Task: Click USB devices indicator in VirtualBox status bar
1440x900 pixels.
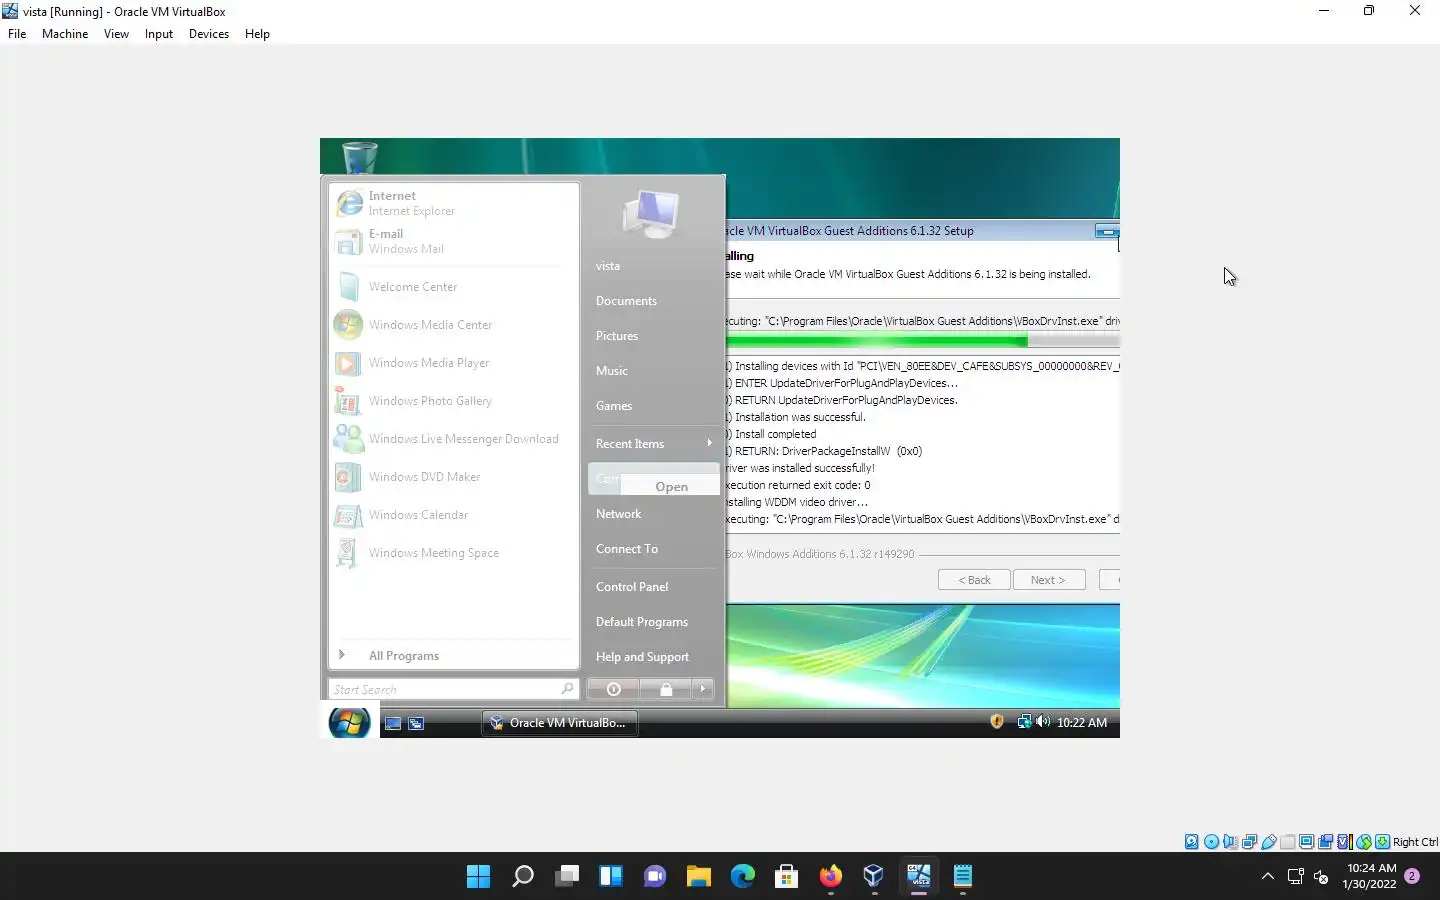Action: (x=1268, y=842)
